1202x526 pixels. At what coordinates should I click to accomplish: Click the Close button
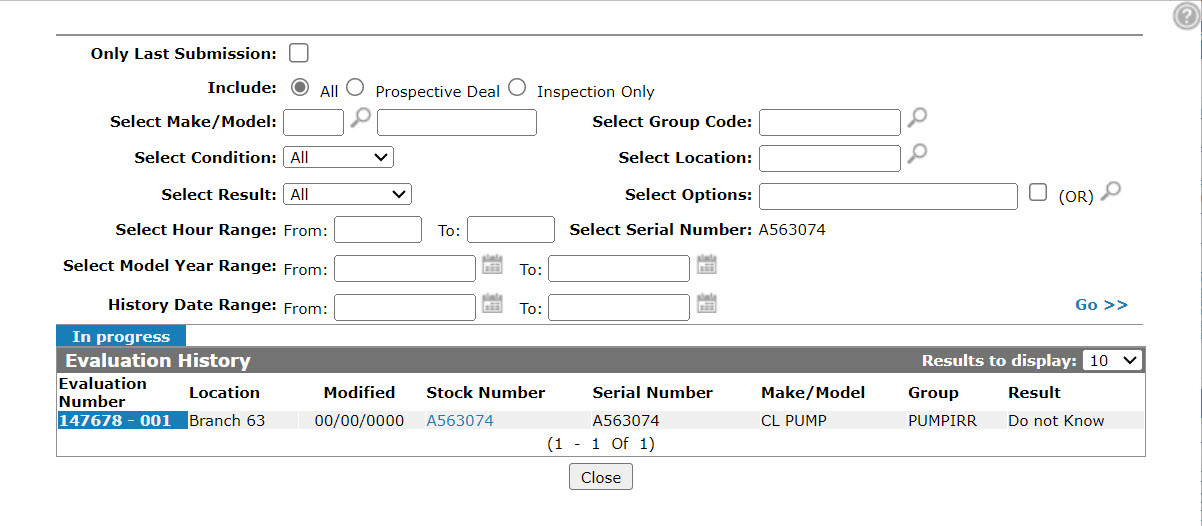(601, 477)
